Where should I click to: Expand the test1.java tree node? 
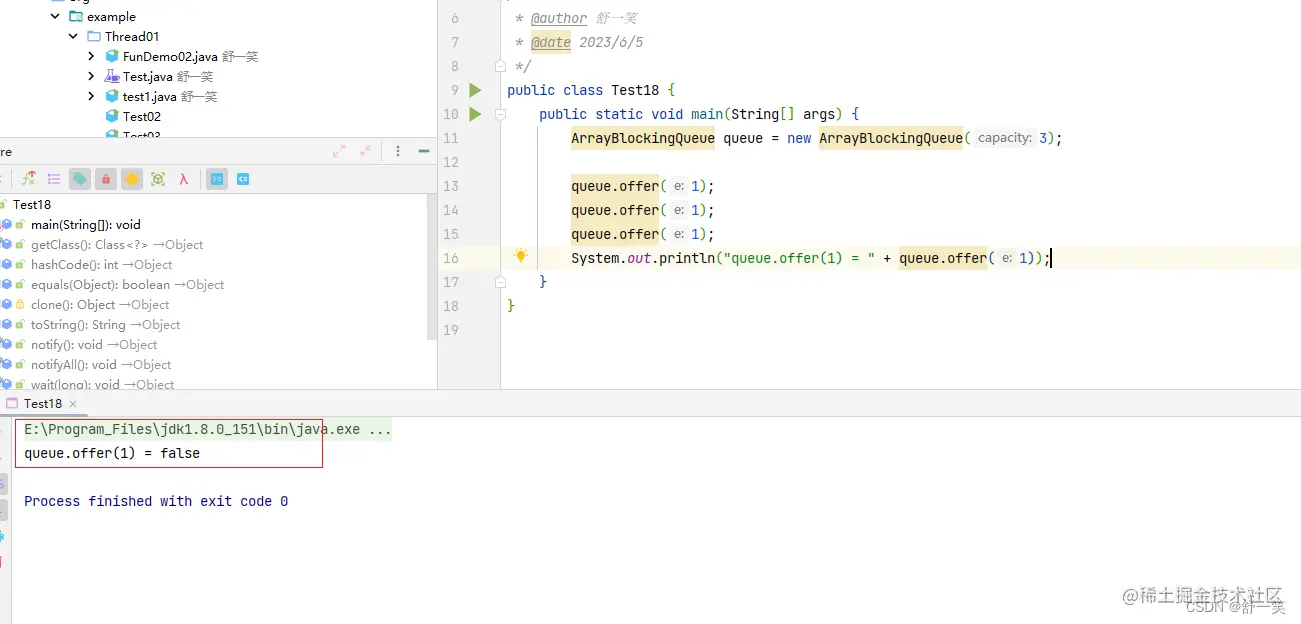pos(91,97)
